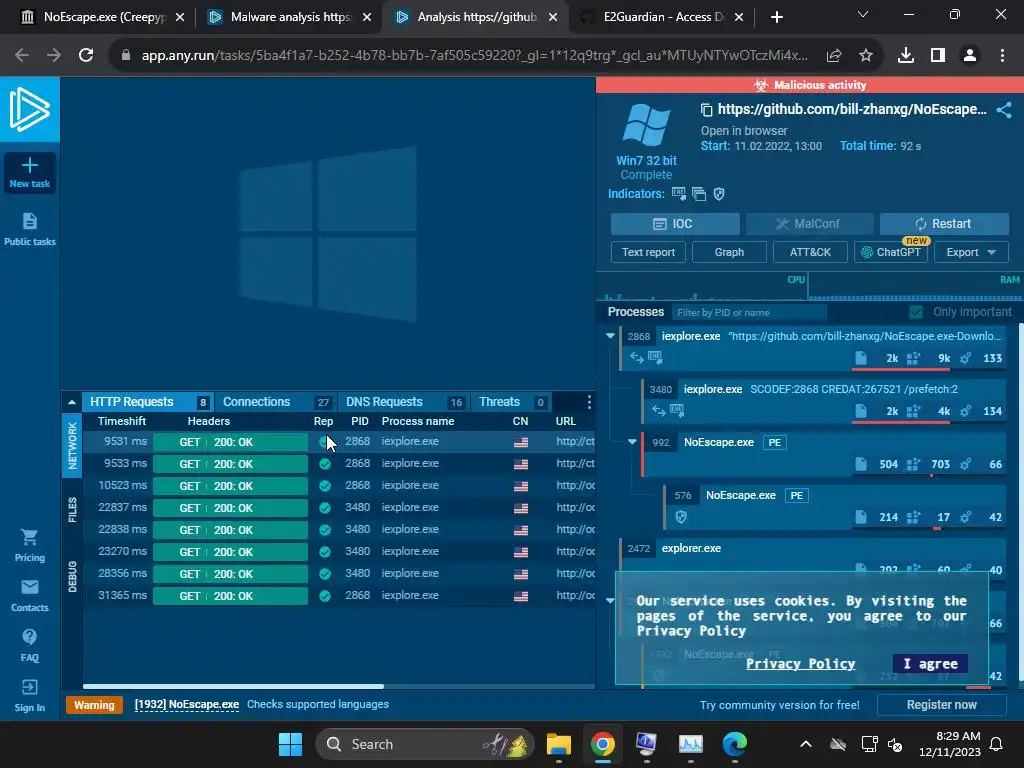This screenshot has height=768, width=1024.
Task: Click the first indicator icon
Action: pos(679,193)
